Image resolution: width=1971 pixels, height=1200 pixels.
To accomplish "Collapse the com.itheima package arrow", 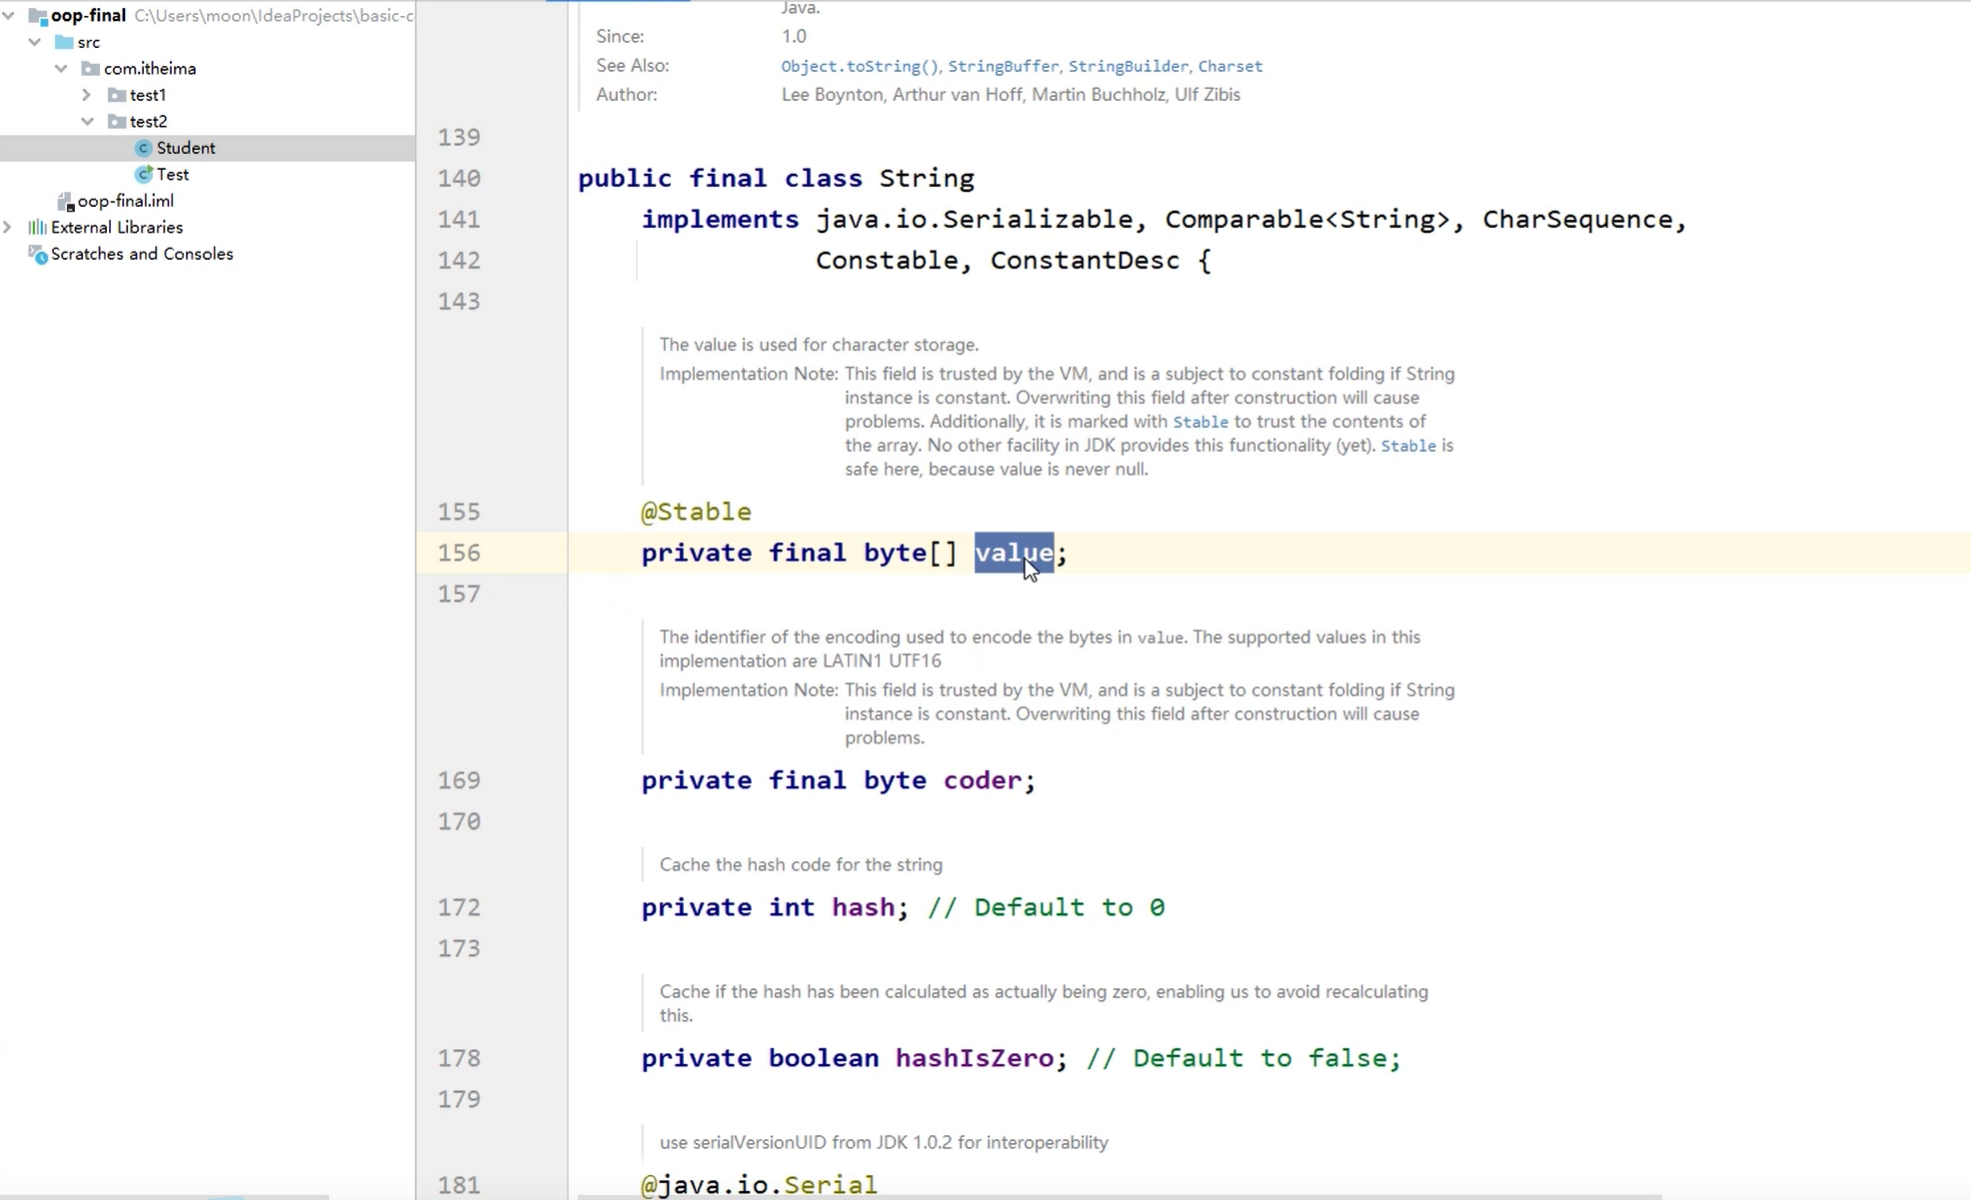I will point(61,68).
